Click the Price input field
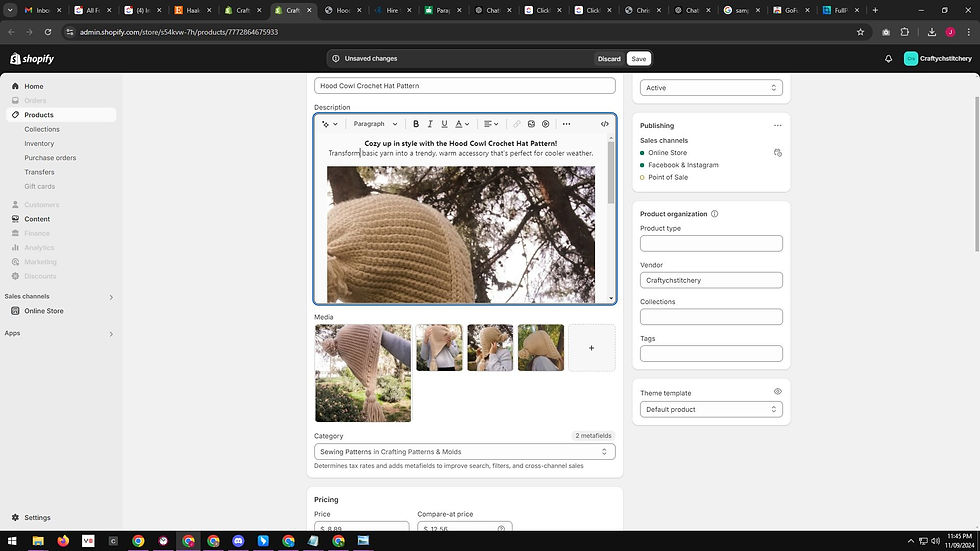Screen dimensions: 980x551 pyautogui.click(x=361, y=527)
